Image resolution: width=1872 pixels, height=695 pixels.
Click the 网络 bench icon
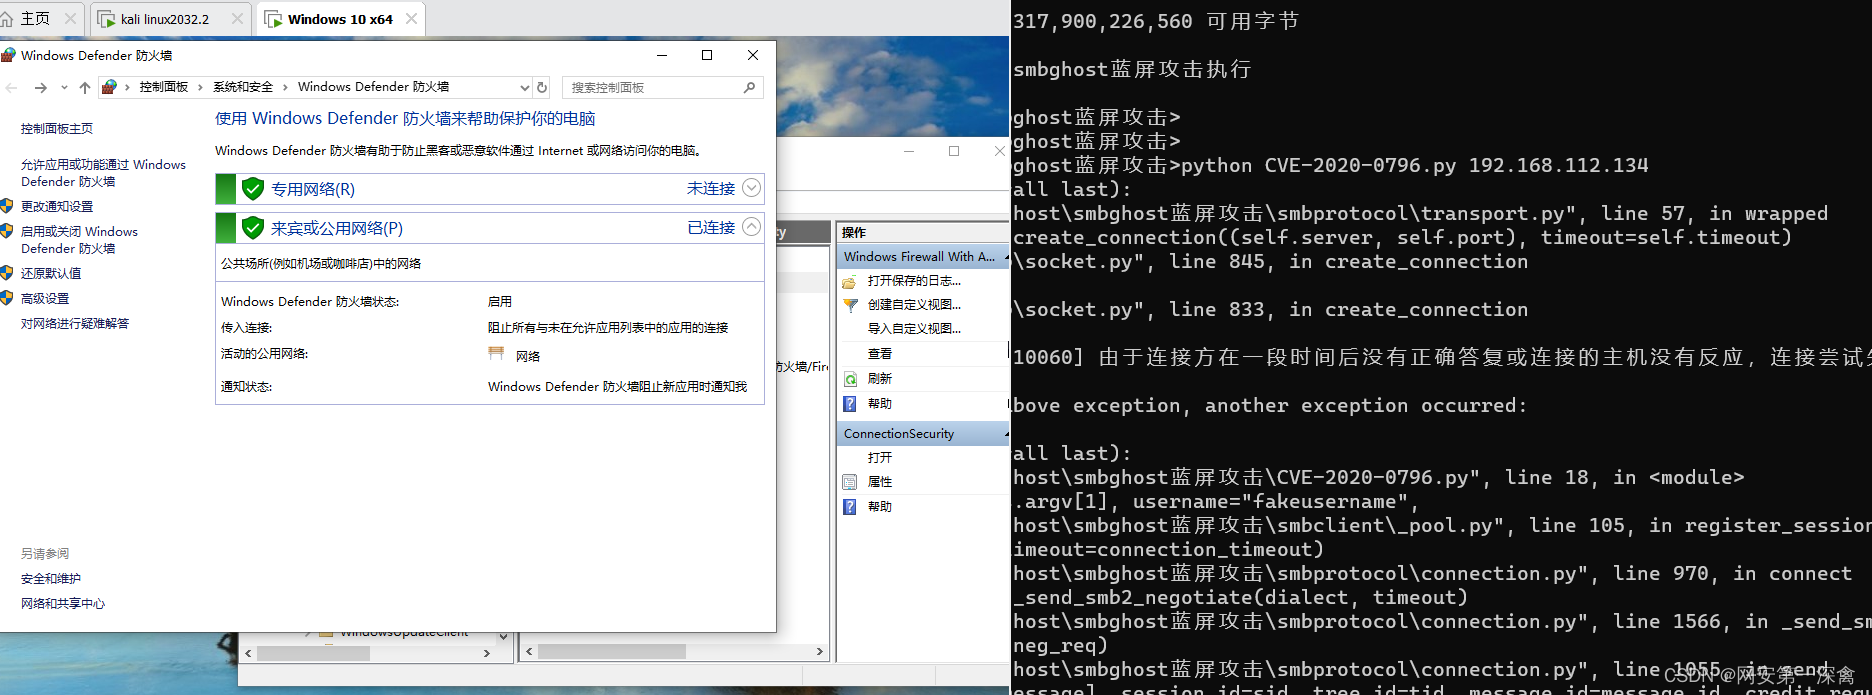click(496, 354)
